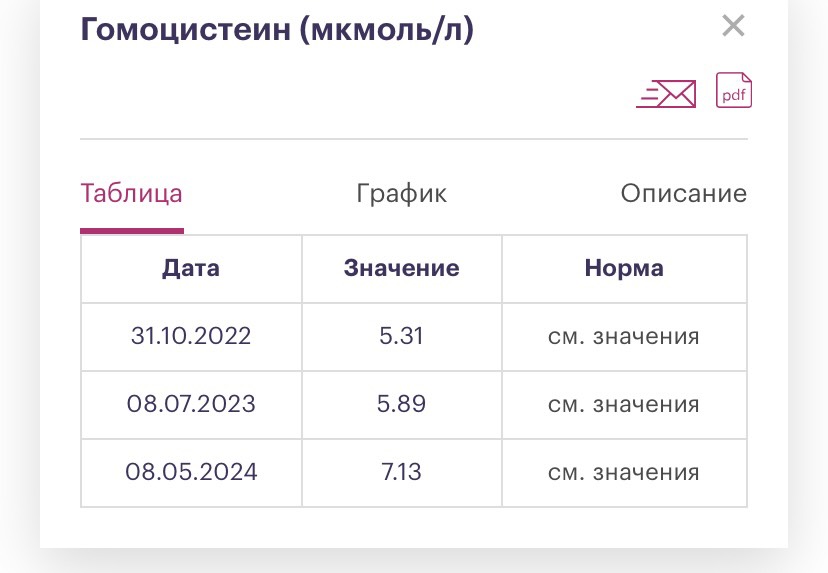The width and height of the screenshot is (828, 573).
Task: Click the 5.89 value cell
Action: (x=401, y=404)
